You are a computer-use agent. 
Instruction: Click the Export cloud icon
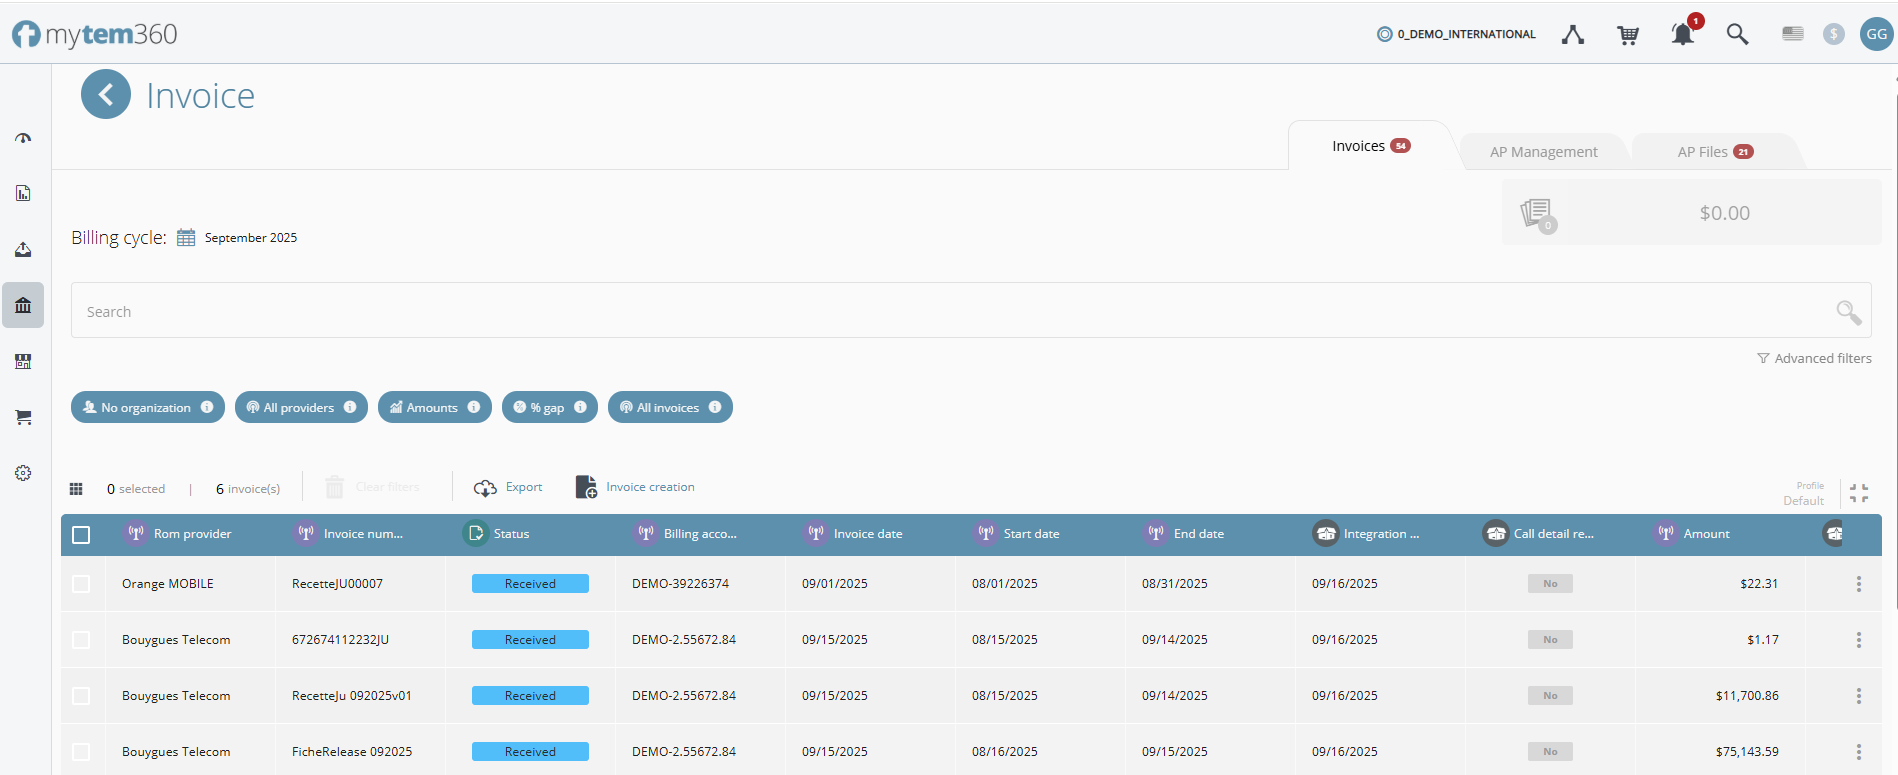485,488
